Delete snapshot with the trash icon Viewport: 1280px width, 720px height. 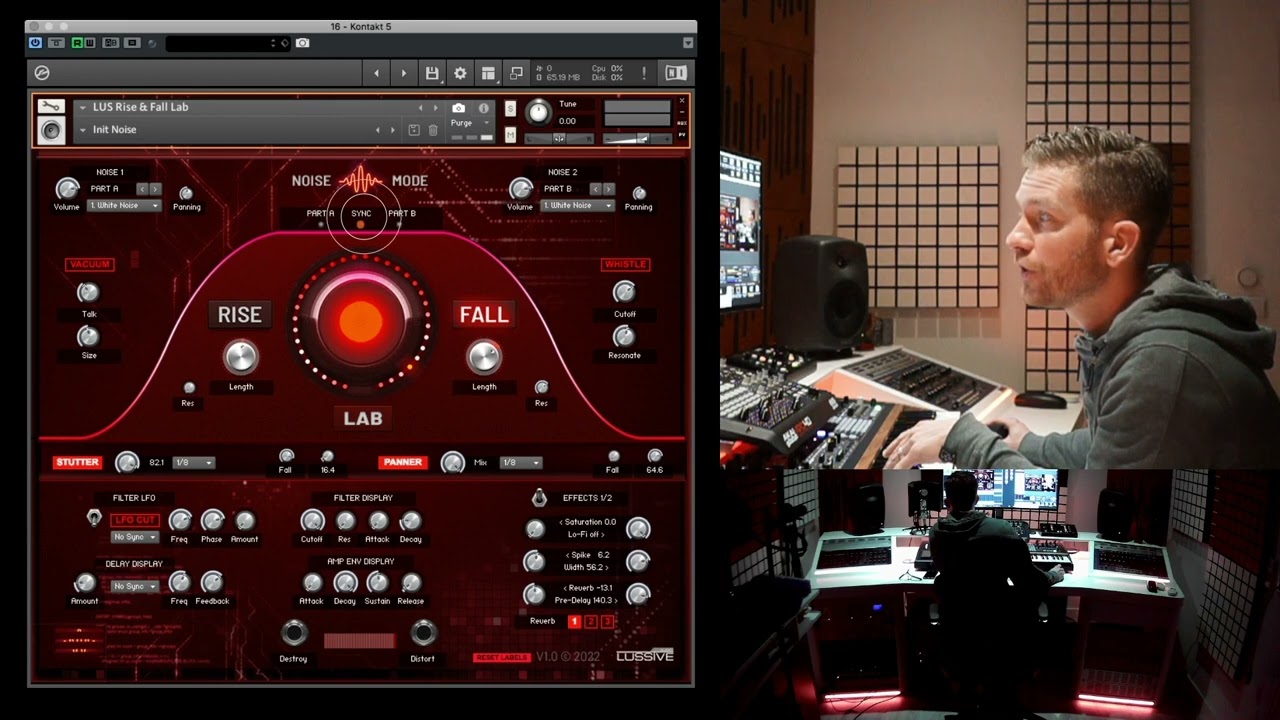coord(433,130)
